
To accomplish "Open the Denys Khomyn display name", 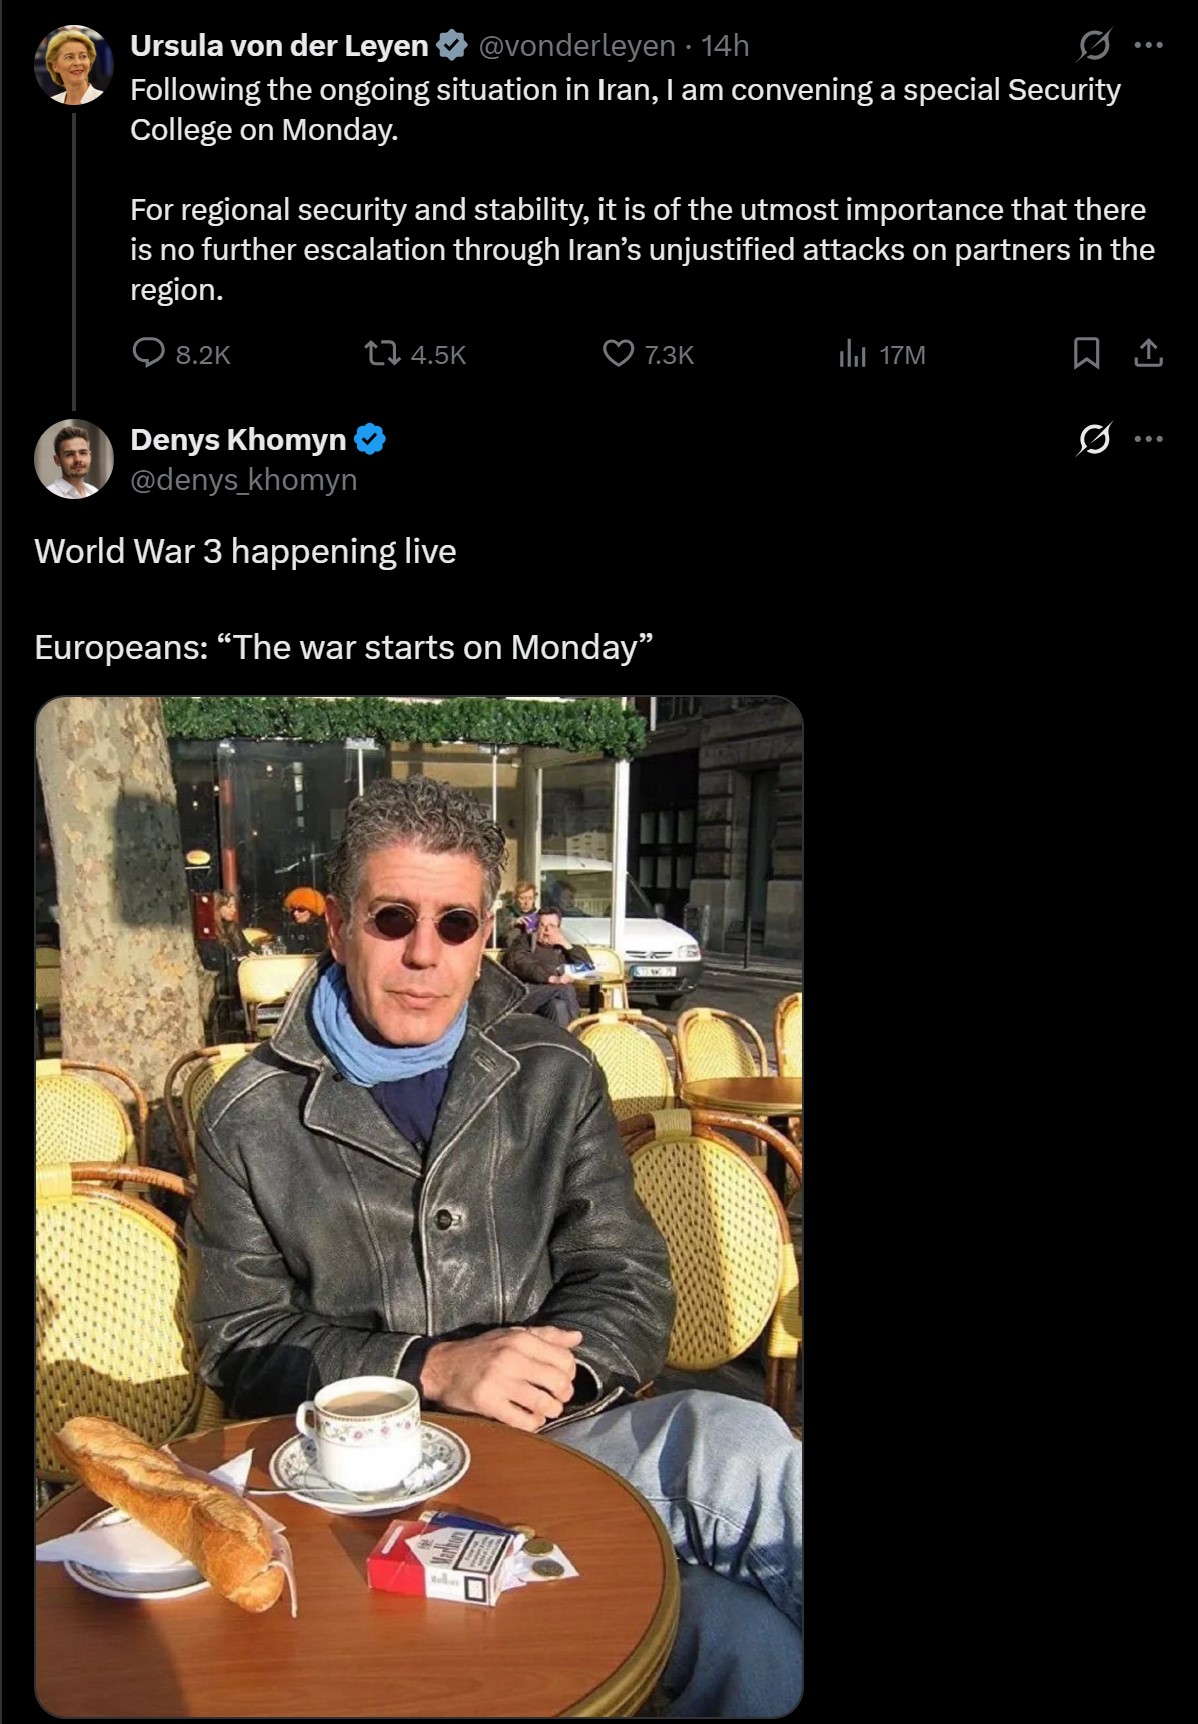I will [238, 439].
